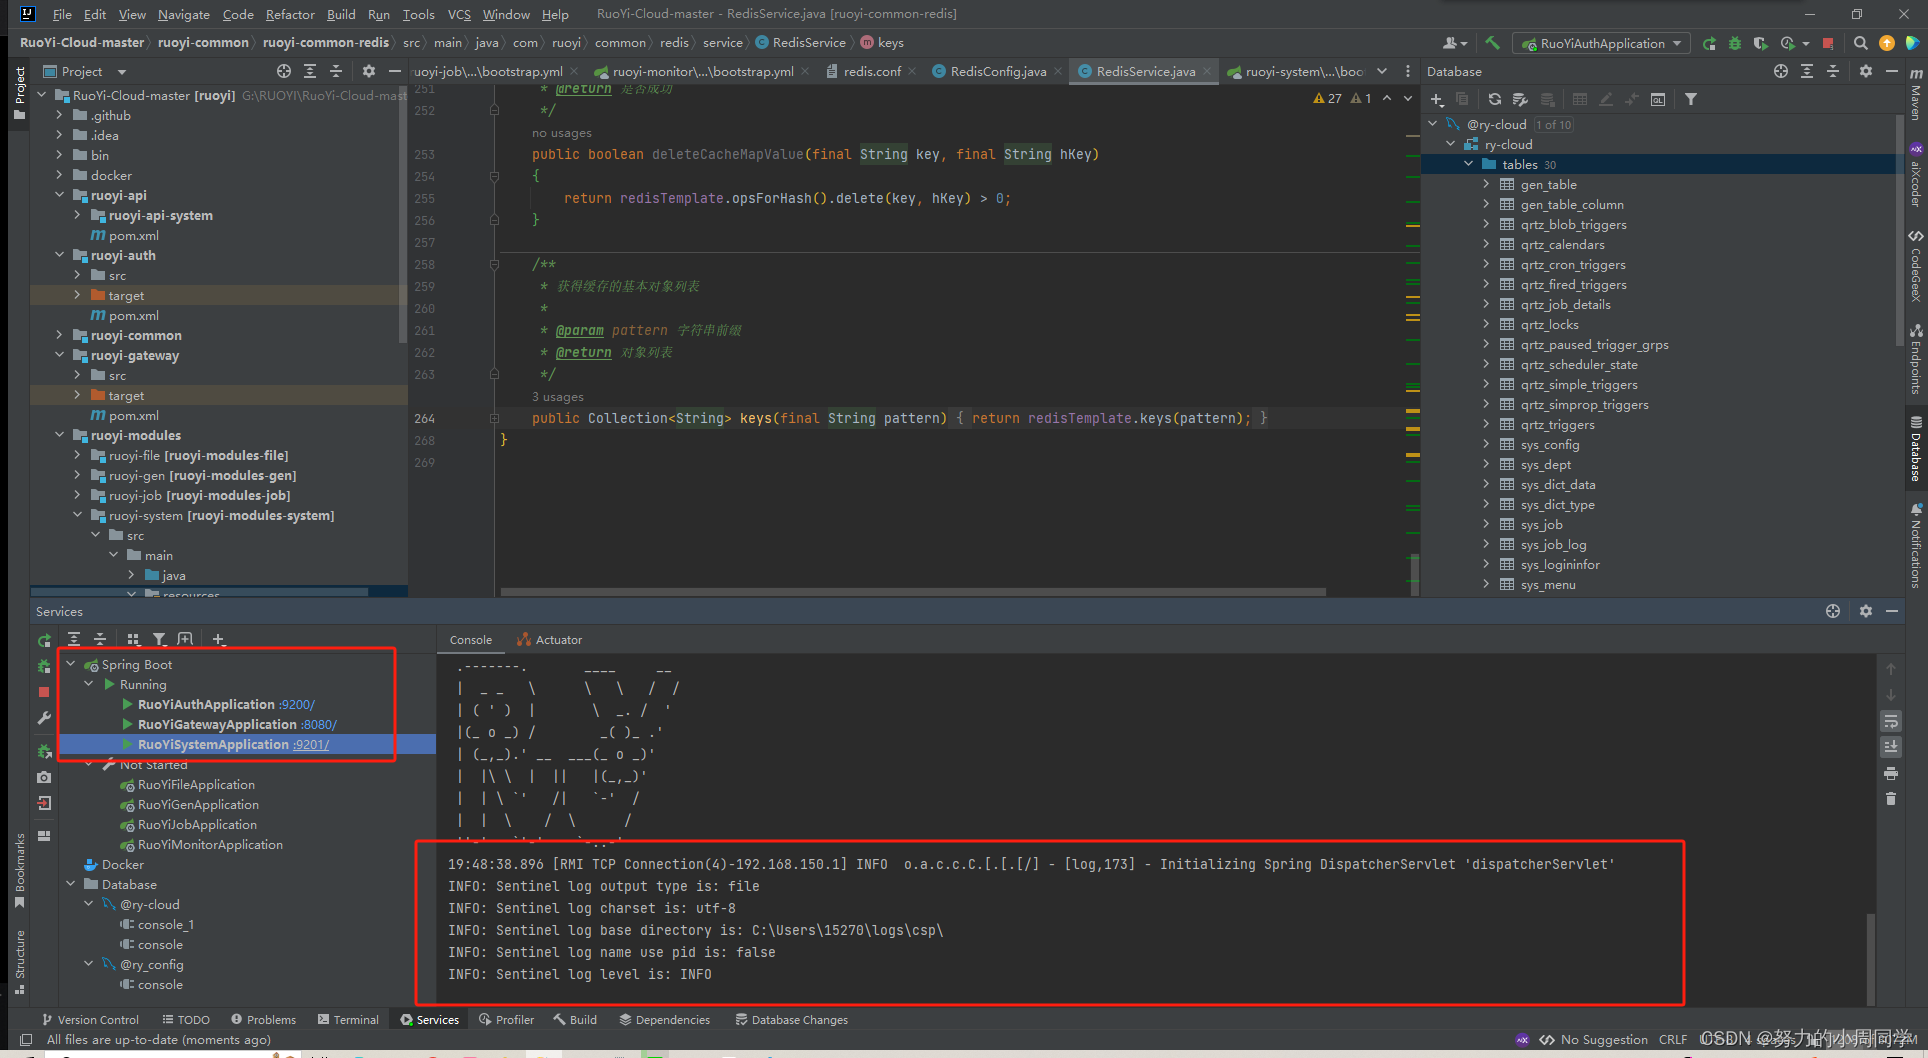
Task: Open Services filter funnel menu
Action: [159, 639]
